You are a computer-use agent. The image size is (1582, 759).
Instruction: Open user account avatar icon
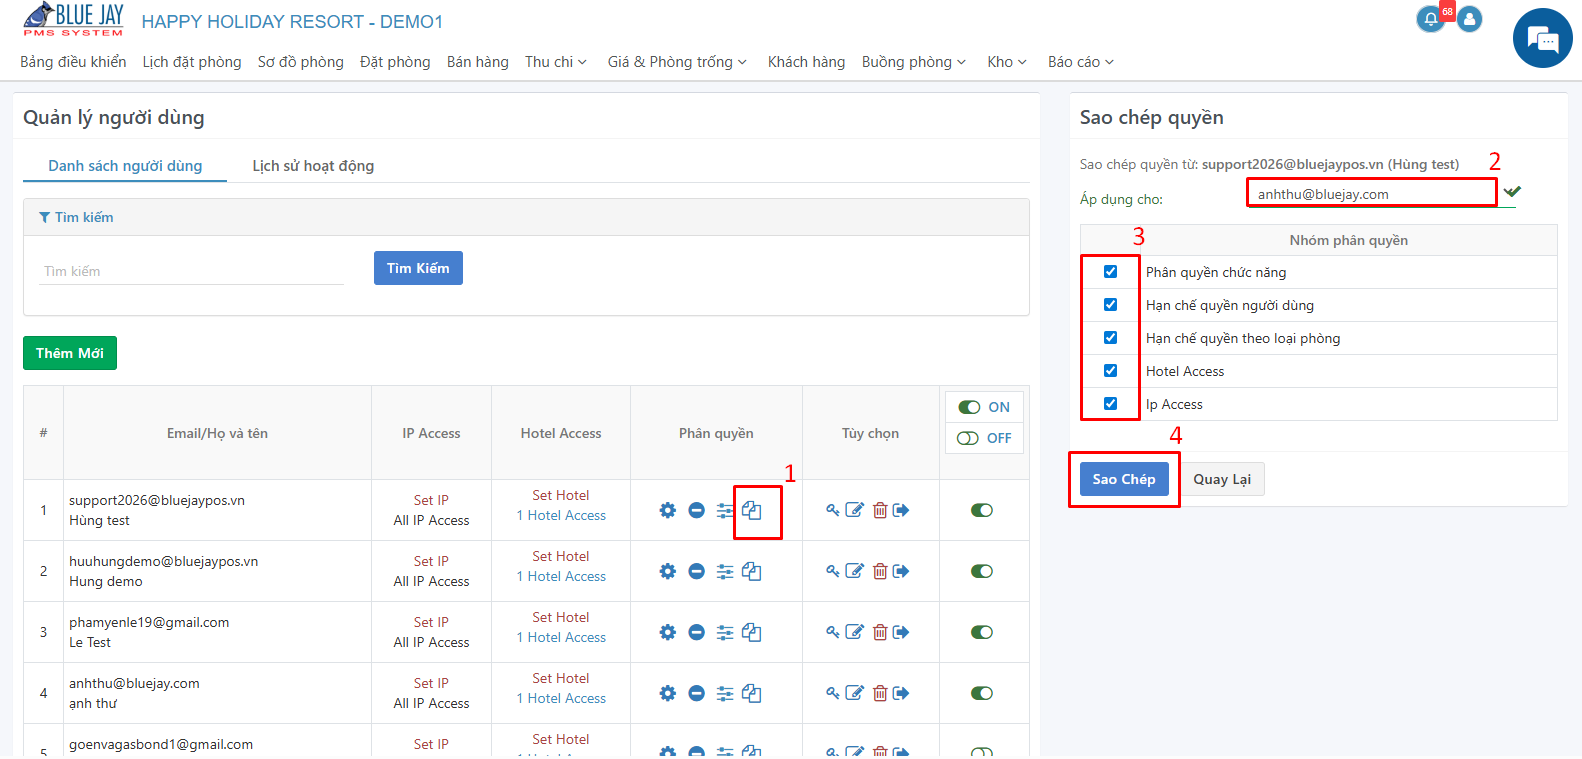pos(1470,19)
